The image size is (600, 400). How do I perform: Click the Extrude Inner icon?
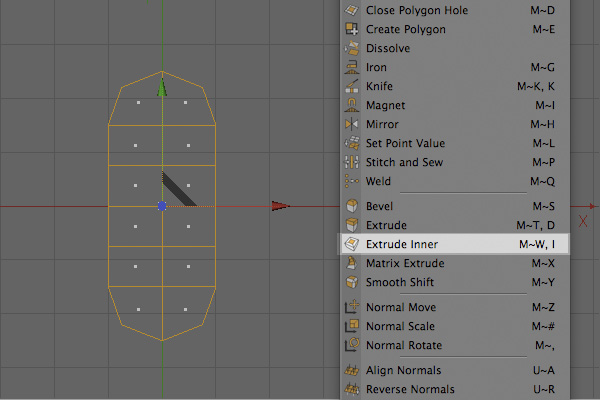point(352,244)
